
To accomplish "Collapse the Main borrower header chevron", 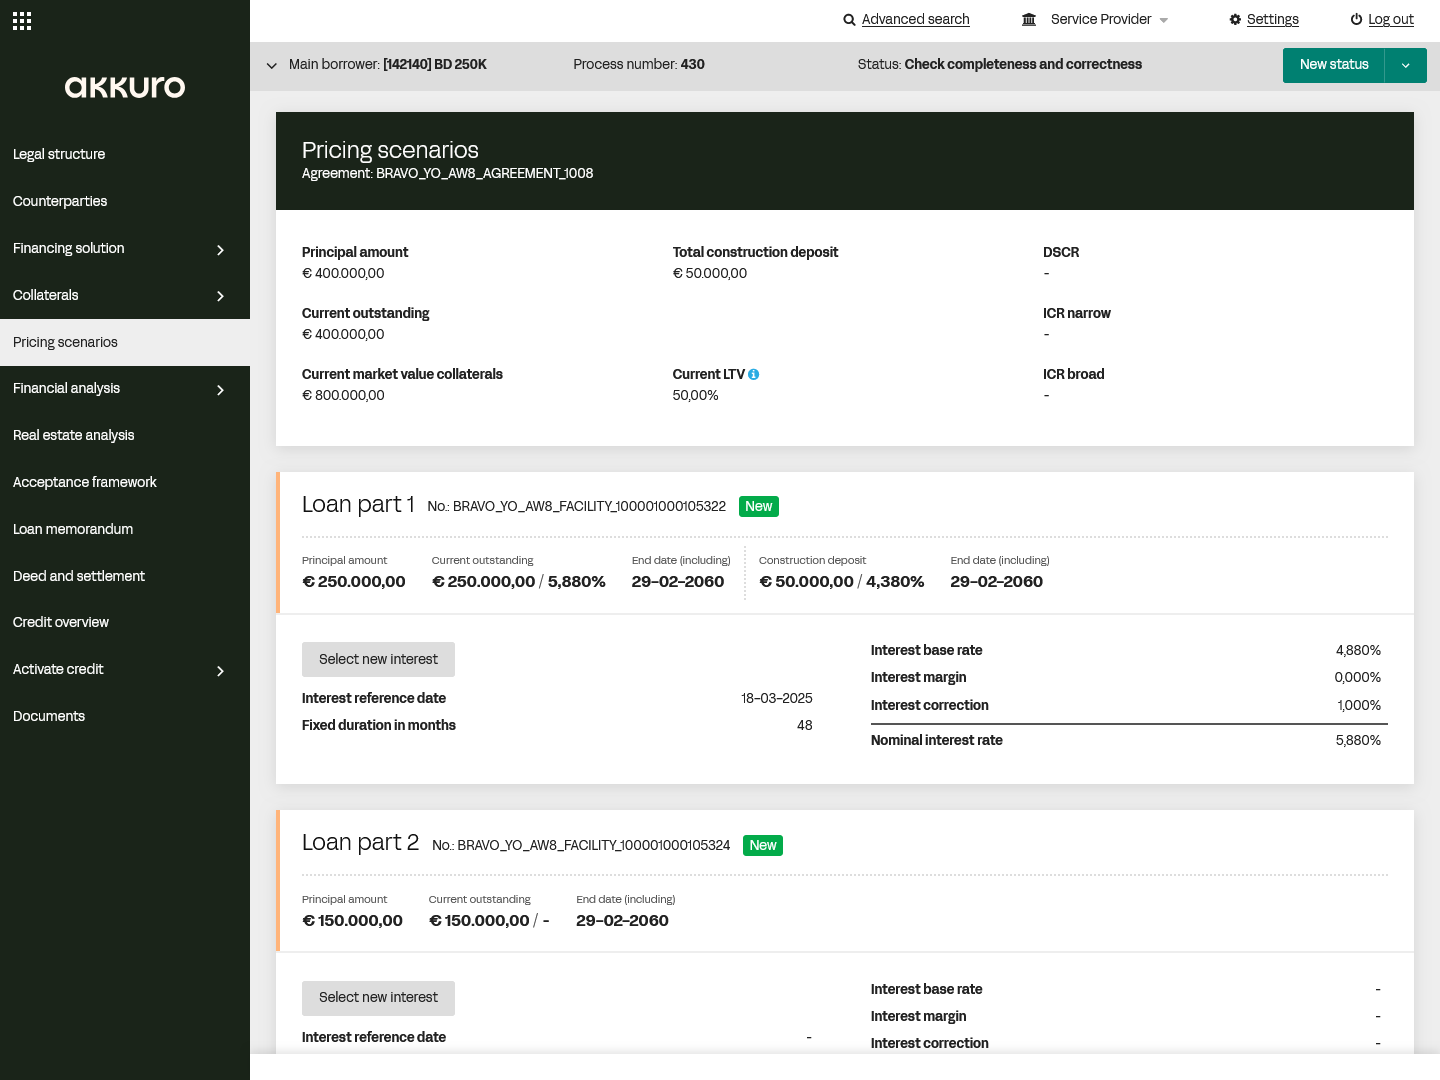I will pyautogui.click(x=271, y=65).
